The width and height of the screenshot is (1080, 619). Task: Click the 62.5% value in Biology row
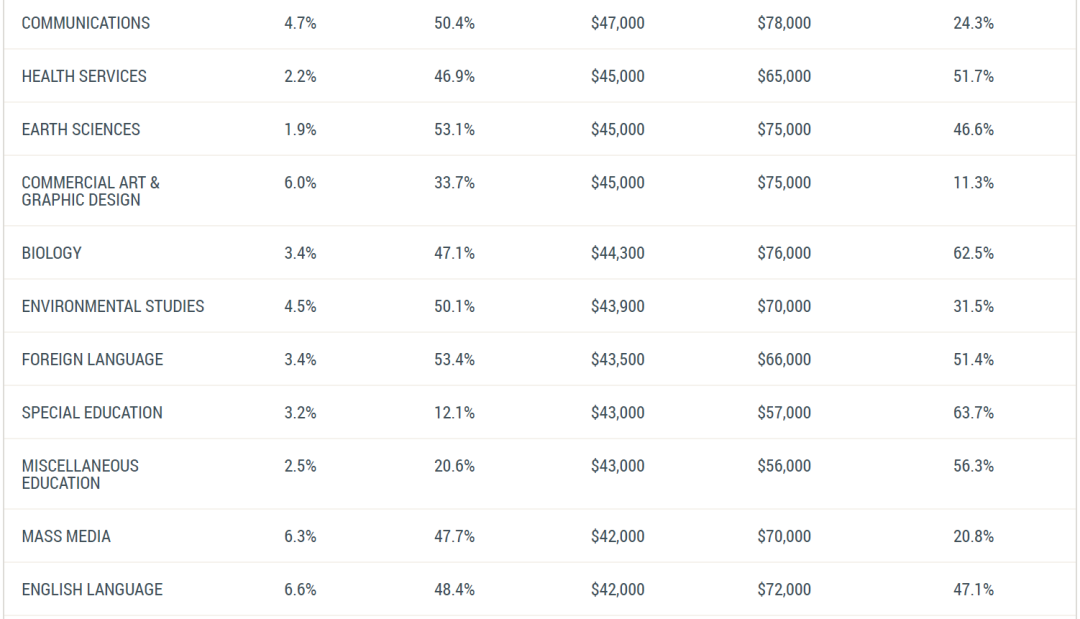click(973, 253)
